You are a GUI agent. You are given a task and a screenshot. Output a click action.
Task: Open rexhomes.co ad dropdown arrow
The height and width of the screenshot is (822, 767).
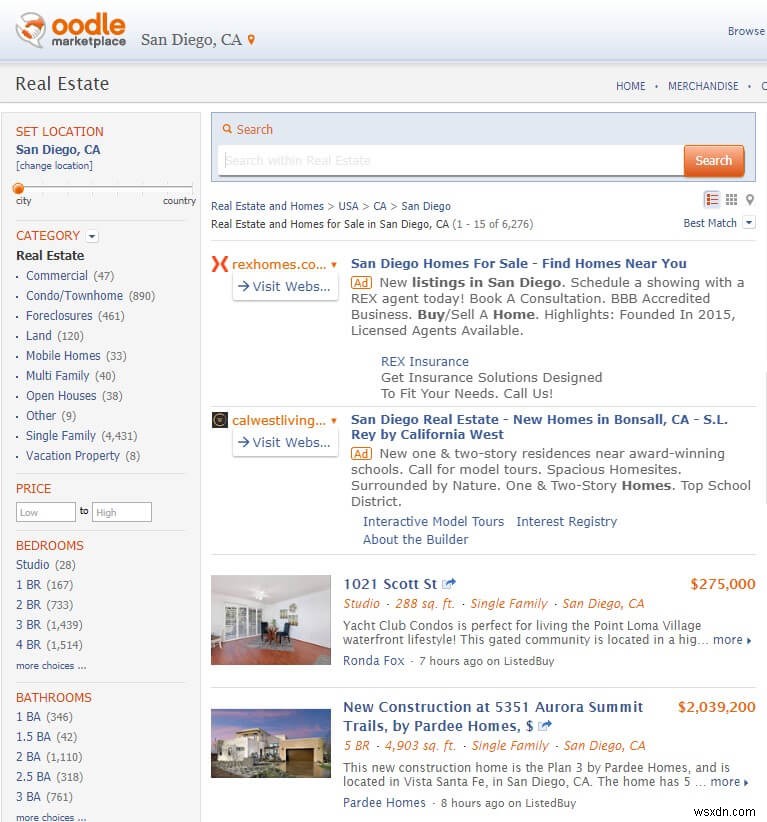coord(334,265)
